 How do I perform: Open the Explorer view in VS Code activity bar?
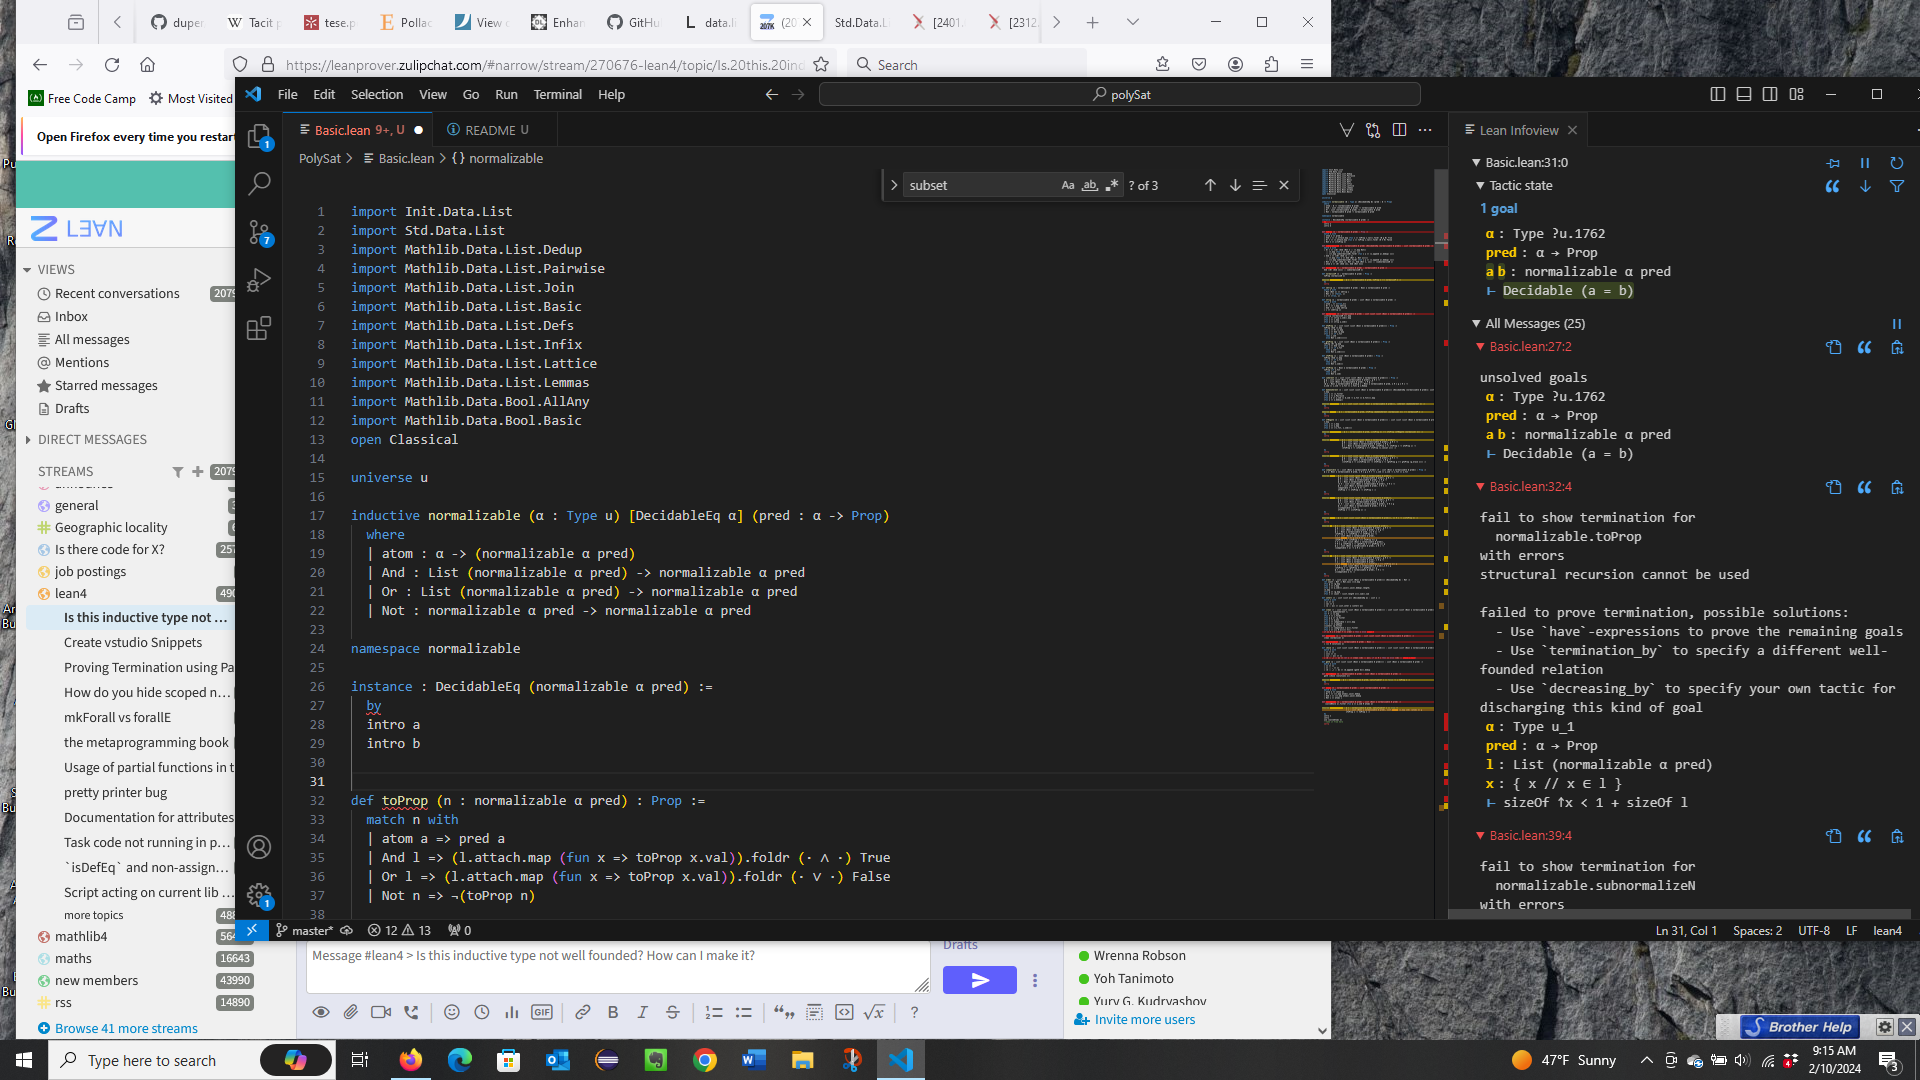point(259,137)
